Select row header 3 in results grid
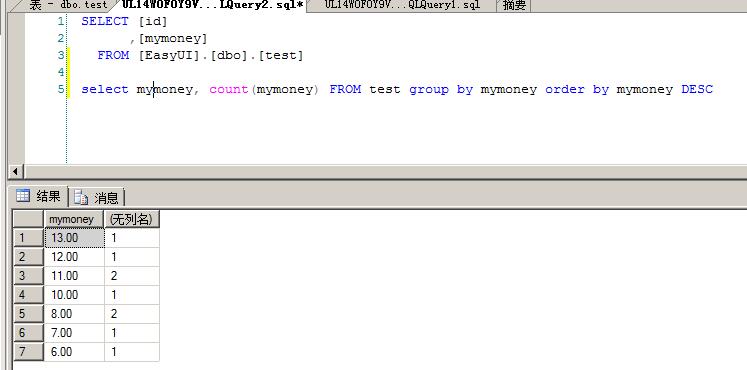Screen dimensions: 747x370 pyautogui.click(x=28, y=276)
